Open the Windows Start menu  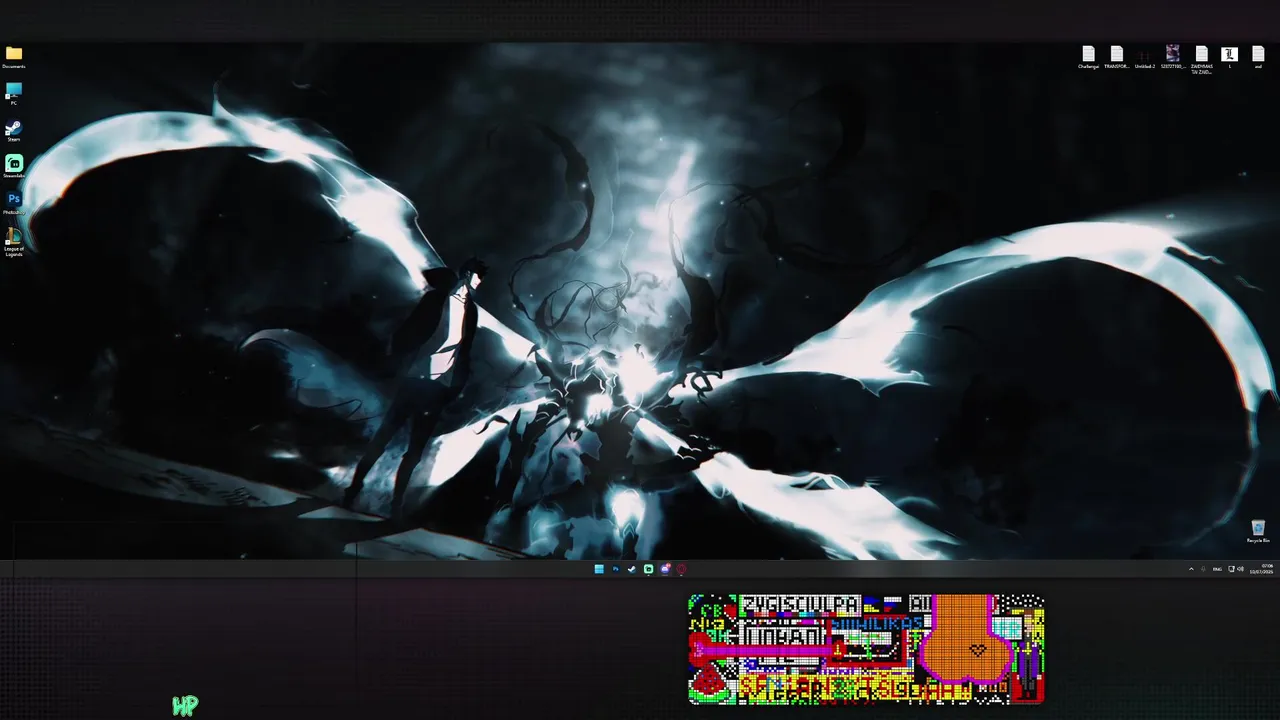point(599,569)
